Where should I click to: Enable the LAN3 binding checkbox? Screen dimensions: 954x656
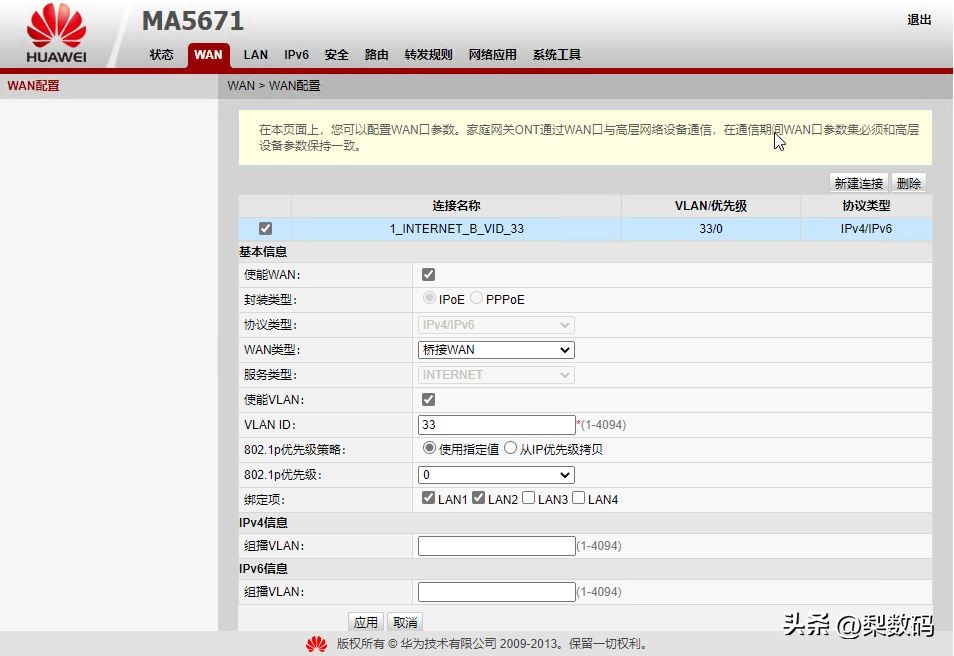point(528,497)
